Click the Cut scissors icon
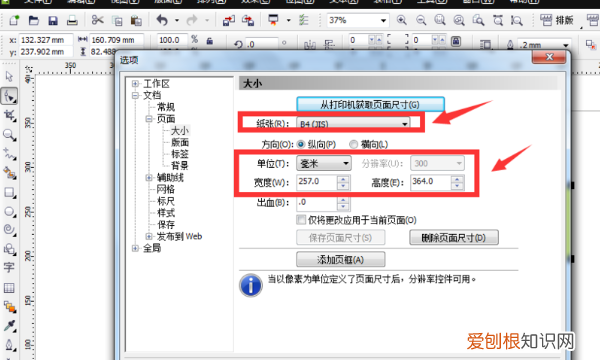Image resolution: width=600 pixels, height=360 pixels. pos(98,20)
